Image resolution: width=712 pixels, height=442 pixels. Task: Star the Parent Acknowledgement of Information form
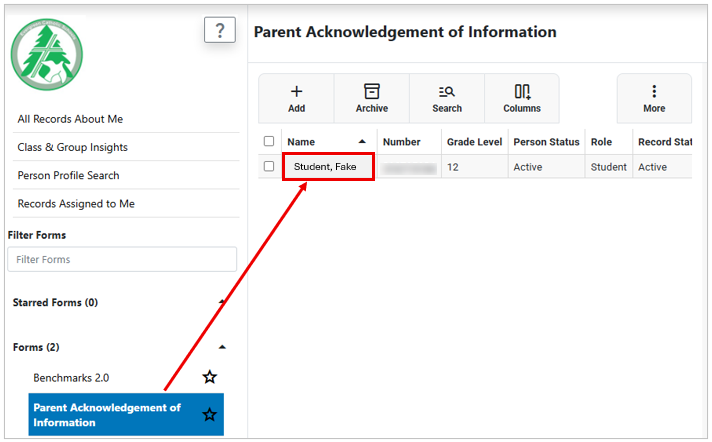tap(209, 414)
